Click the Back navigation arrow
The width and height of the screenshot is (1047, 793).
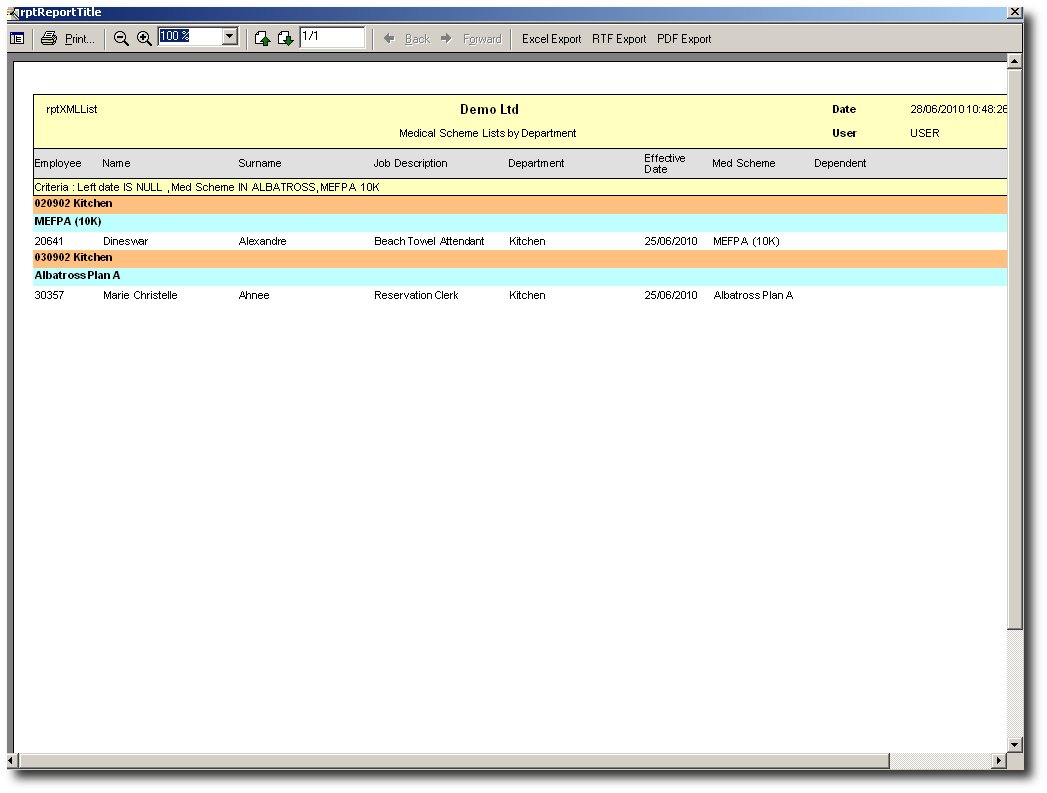tap(407, 39)
